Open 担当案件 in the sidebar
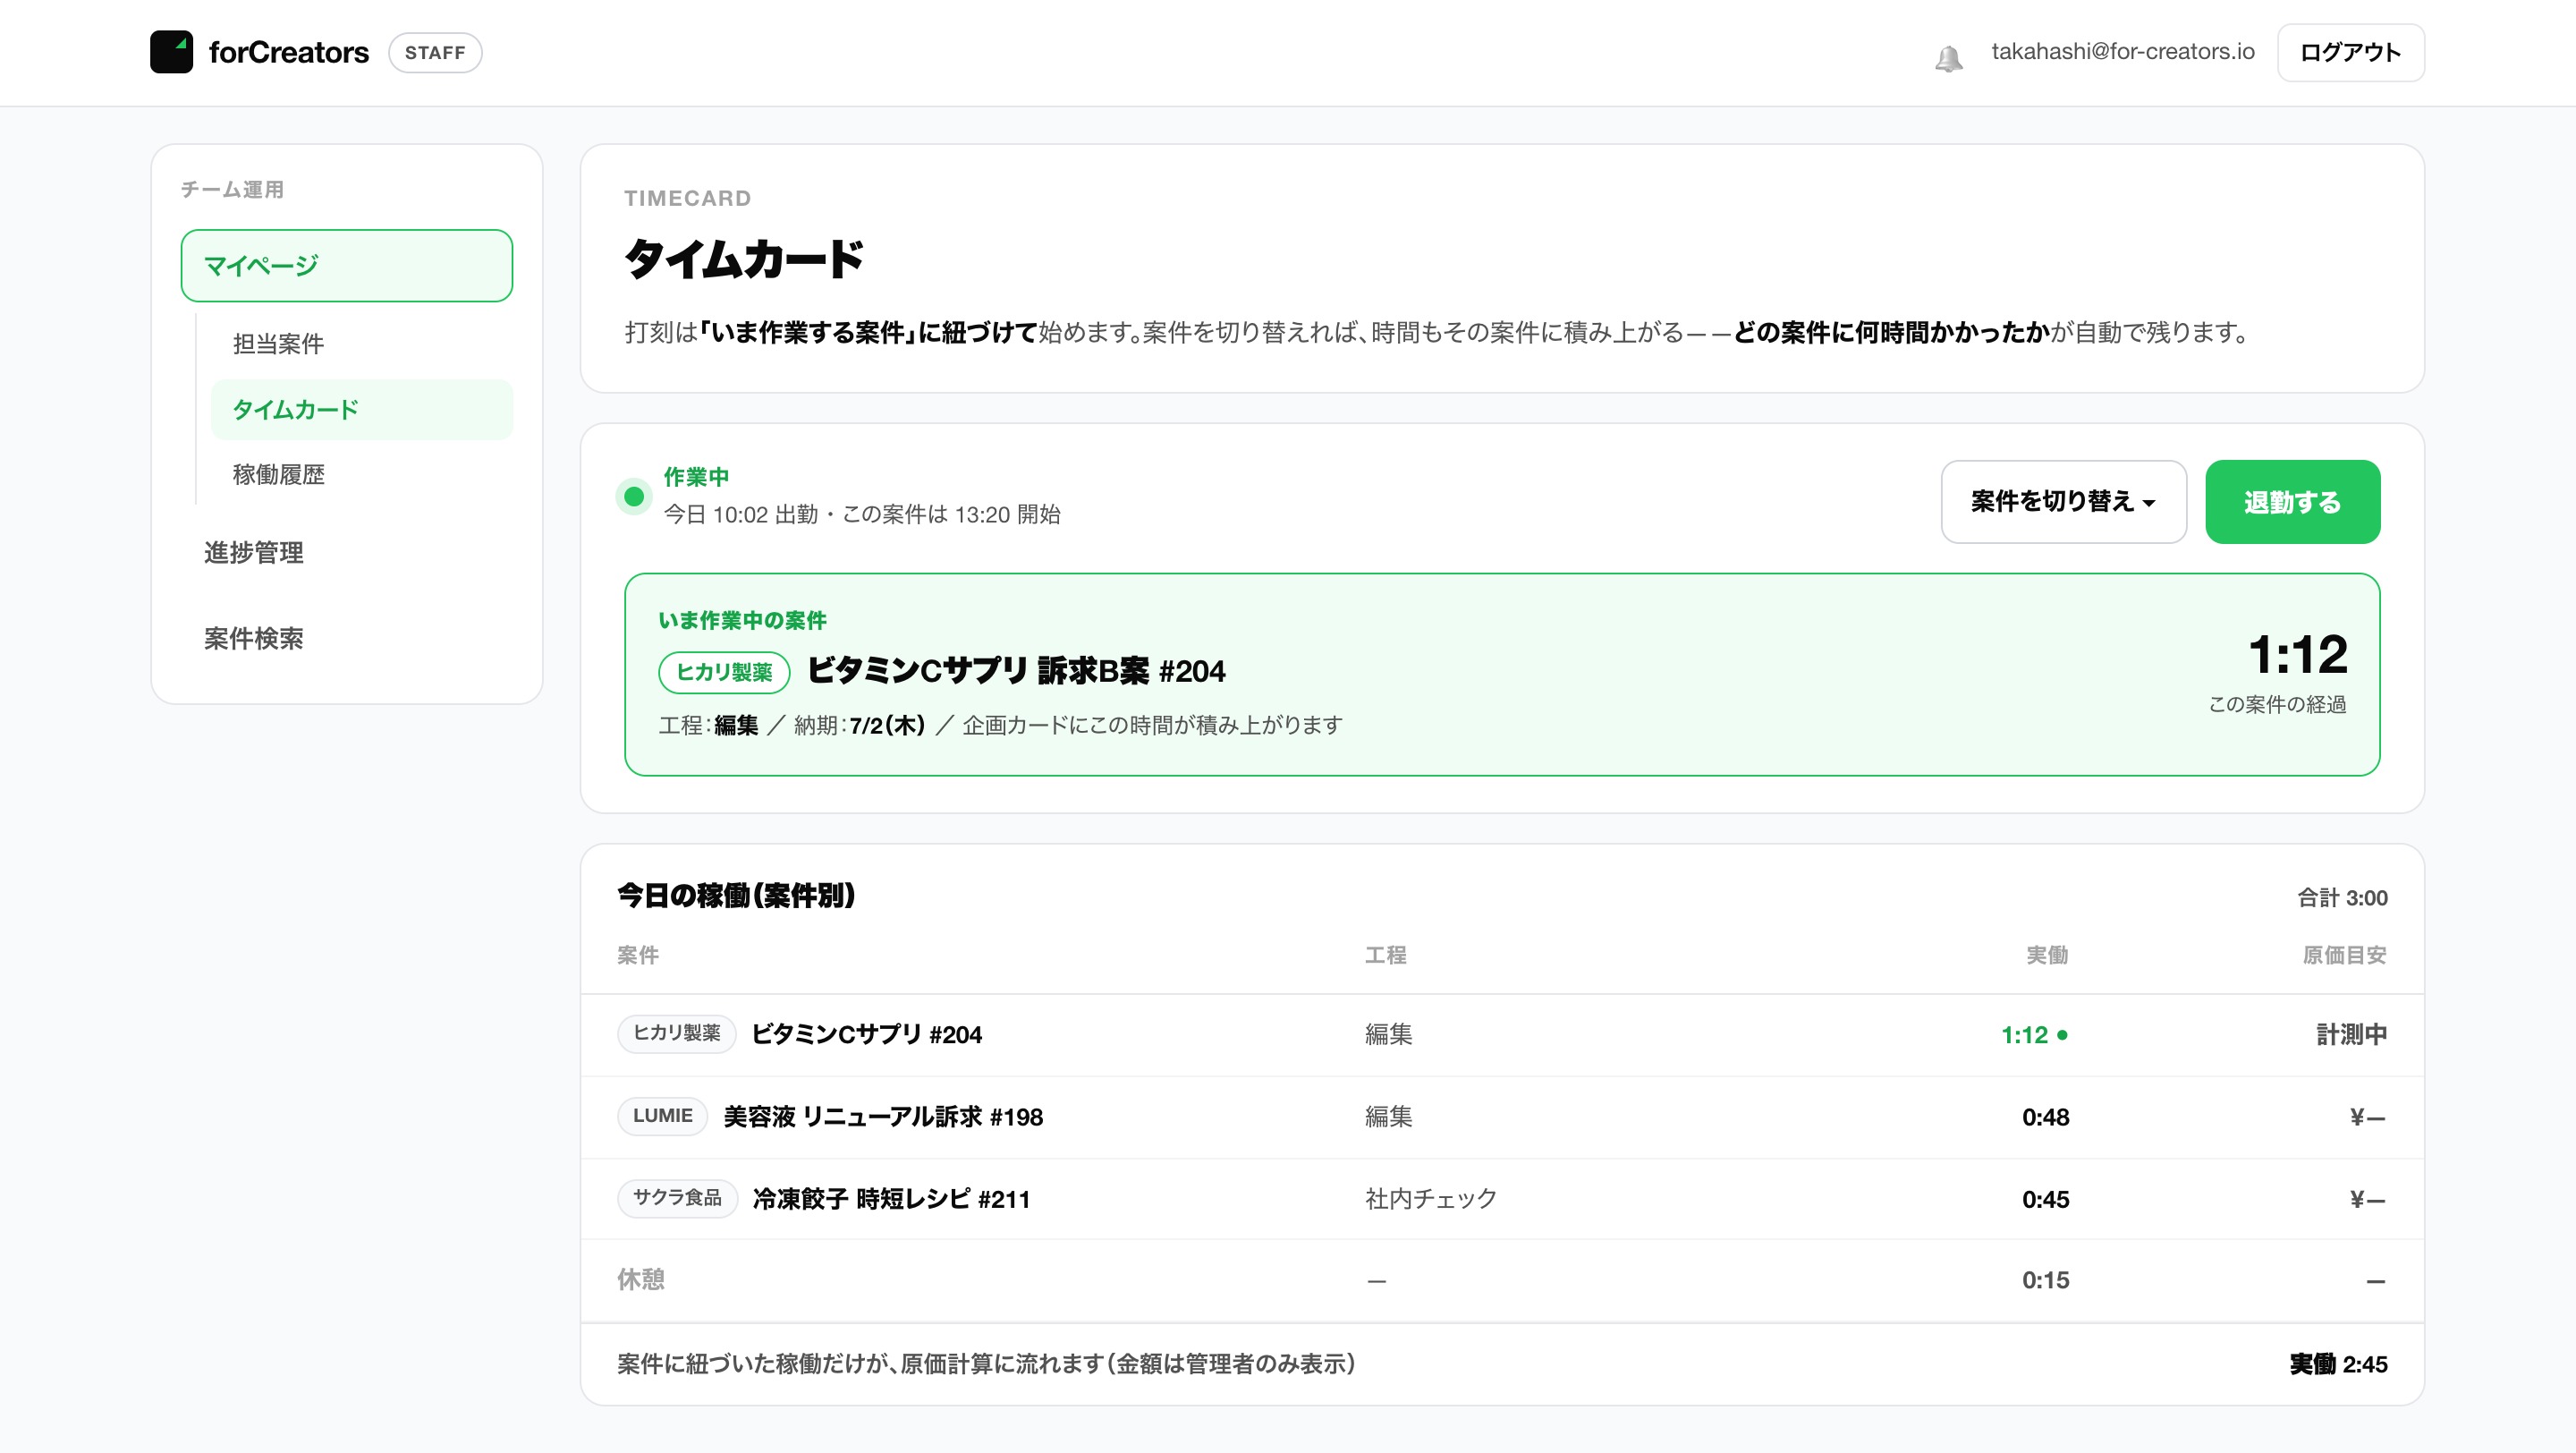2576x1453 pixels. pyautogui.click(x=278, y=343)
